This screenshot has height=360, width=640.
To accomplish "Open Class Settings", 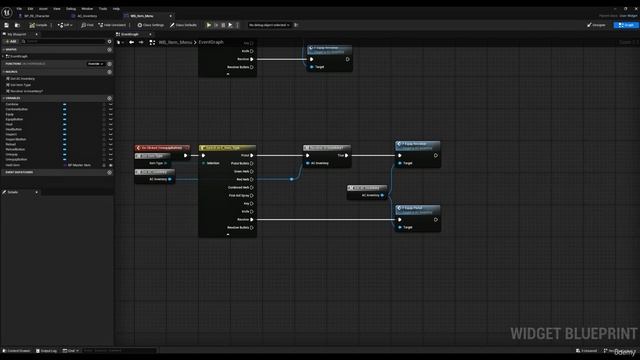I will tap(150, 25).
